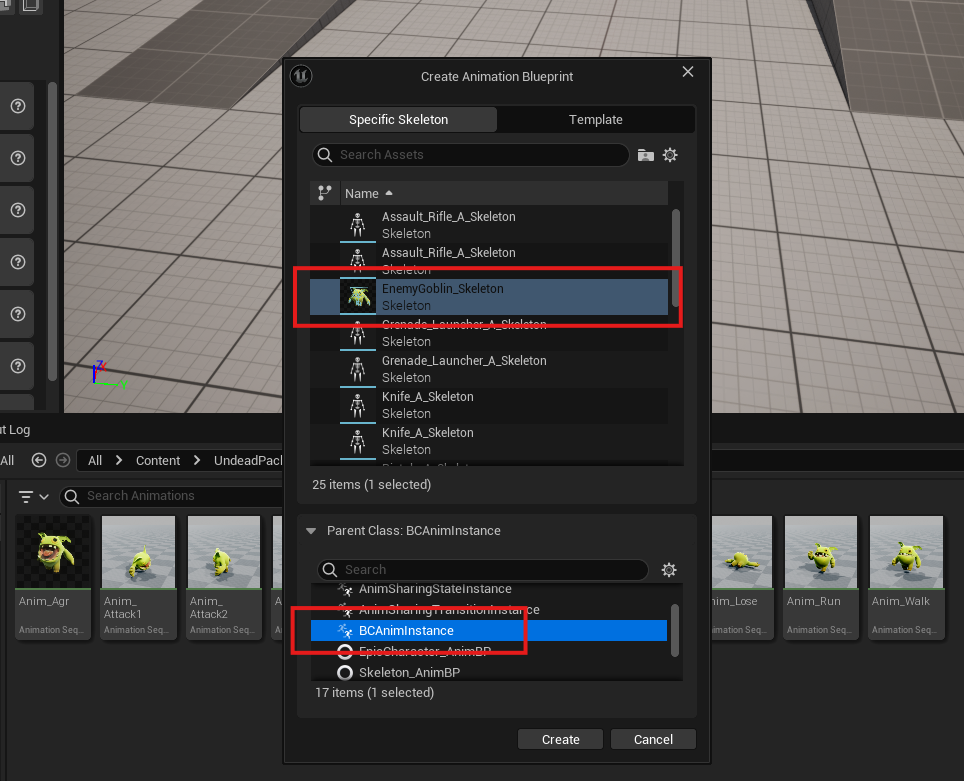Image resolution: width=964 pixels, height=781 pixels.
Task: Select the last Grenade_Launcher_A_Skeleton row
Action: (x=489, y=368)
